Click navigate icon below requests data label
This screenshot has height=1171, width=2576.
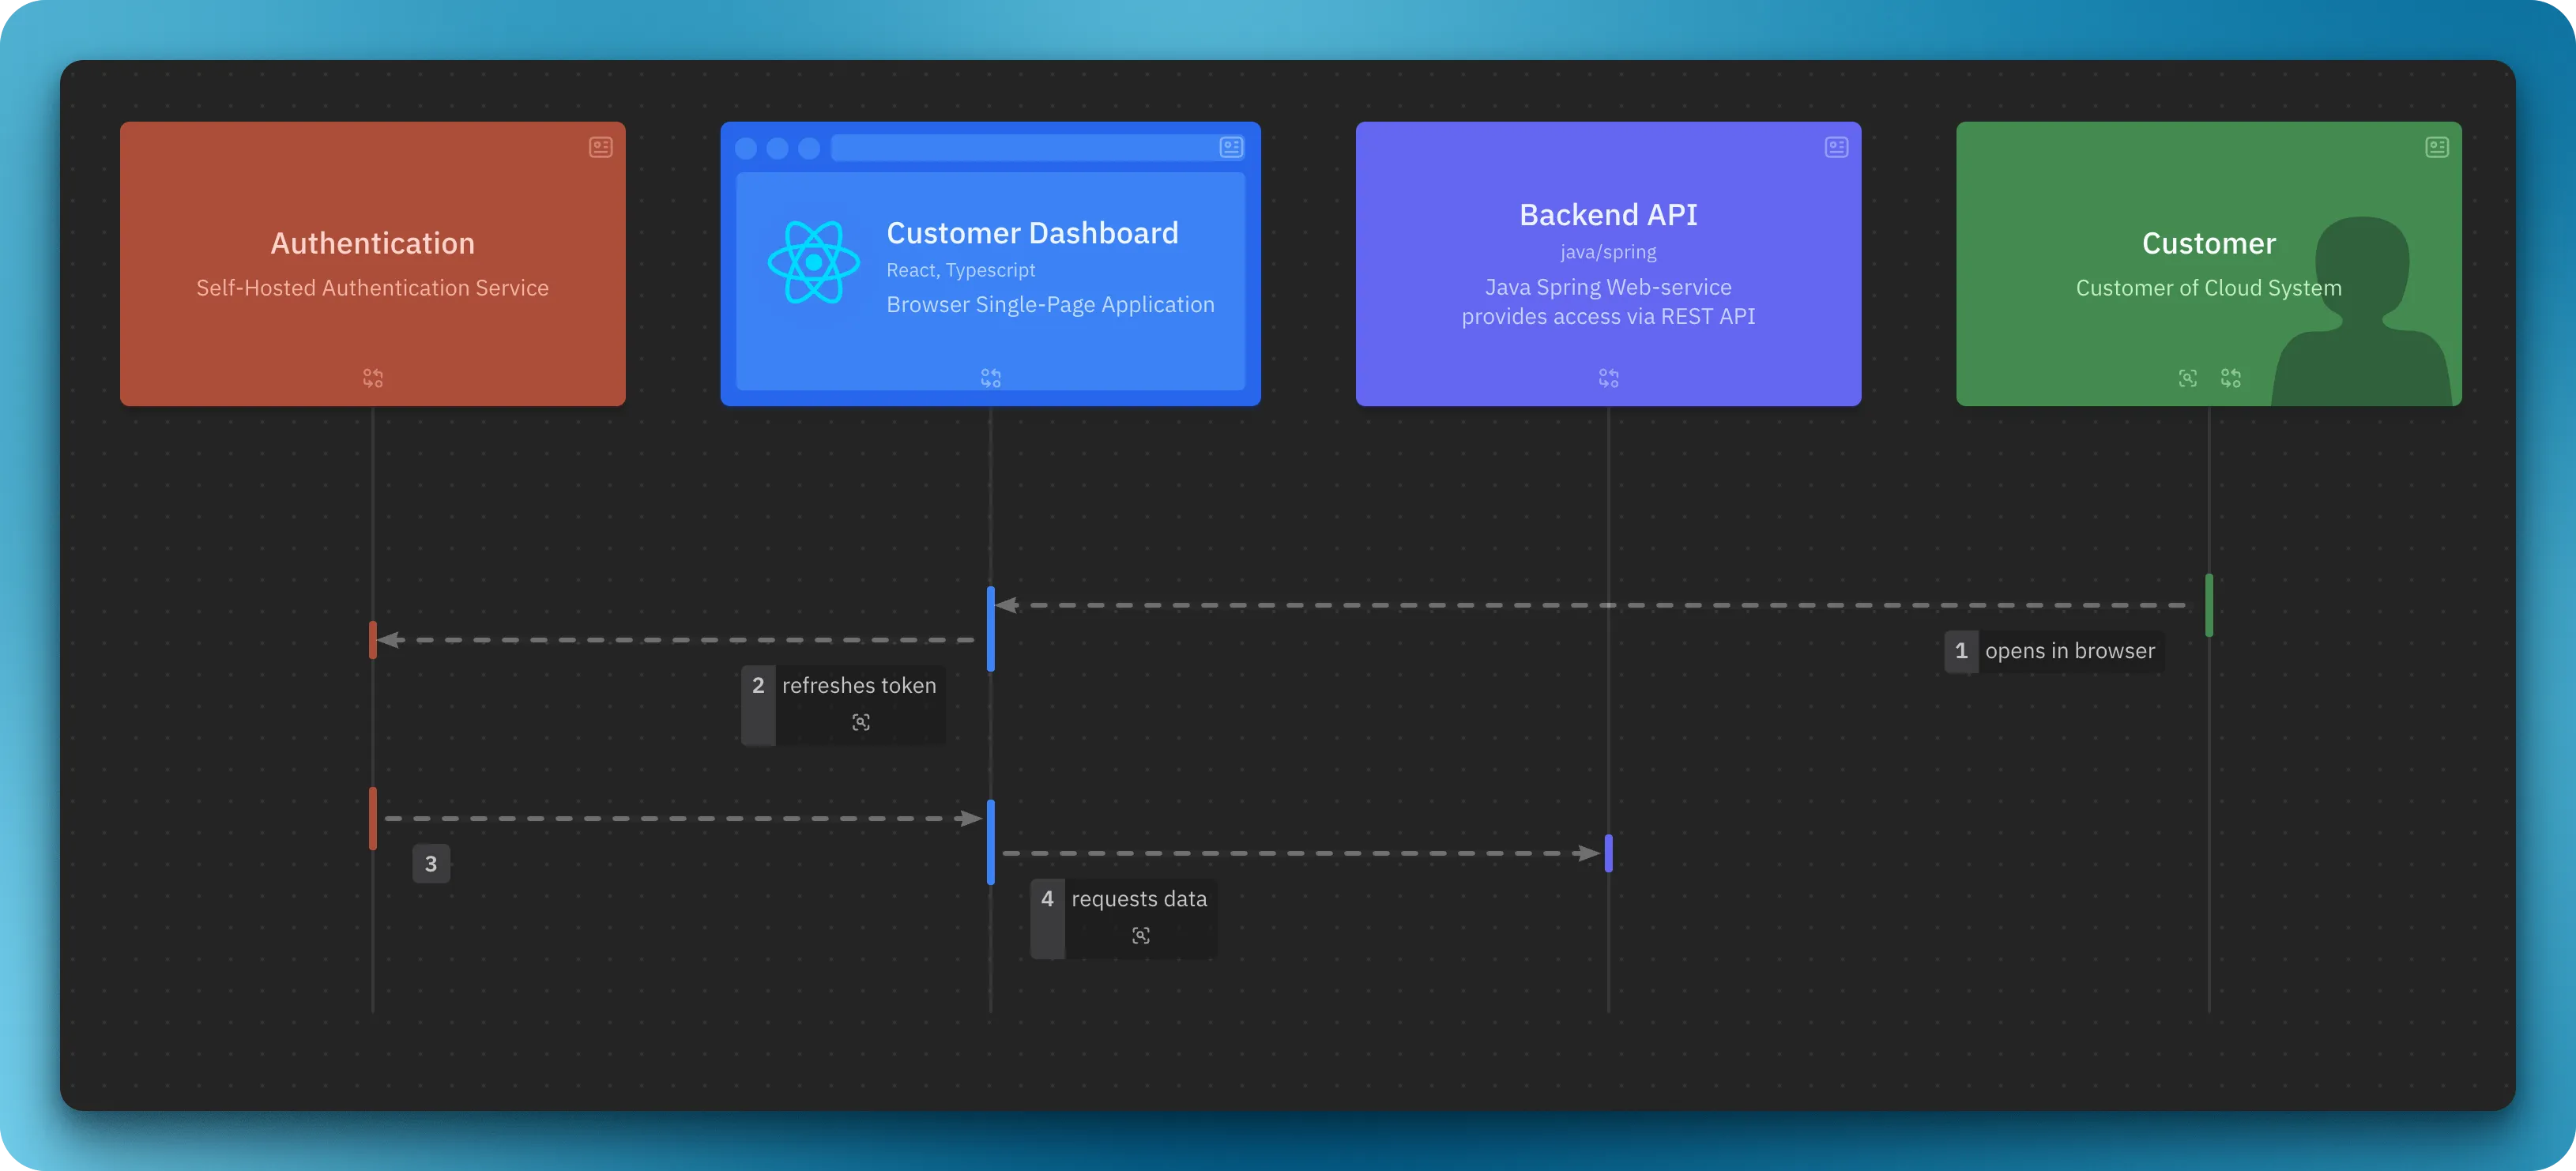pos(1141,935)
